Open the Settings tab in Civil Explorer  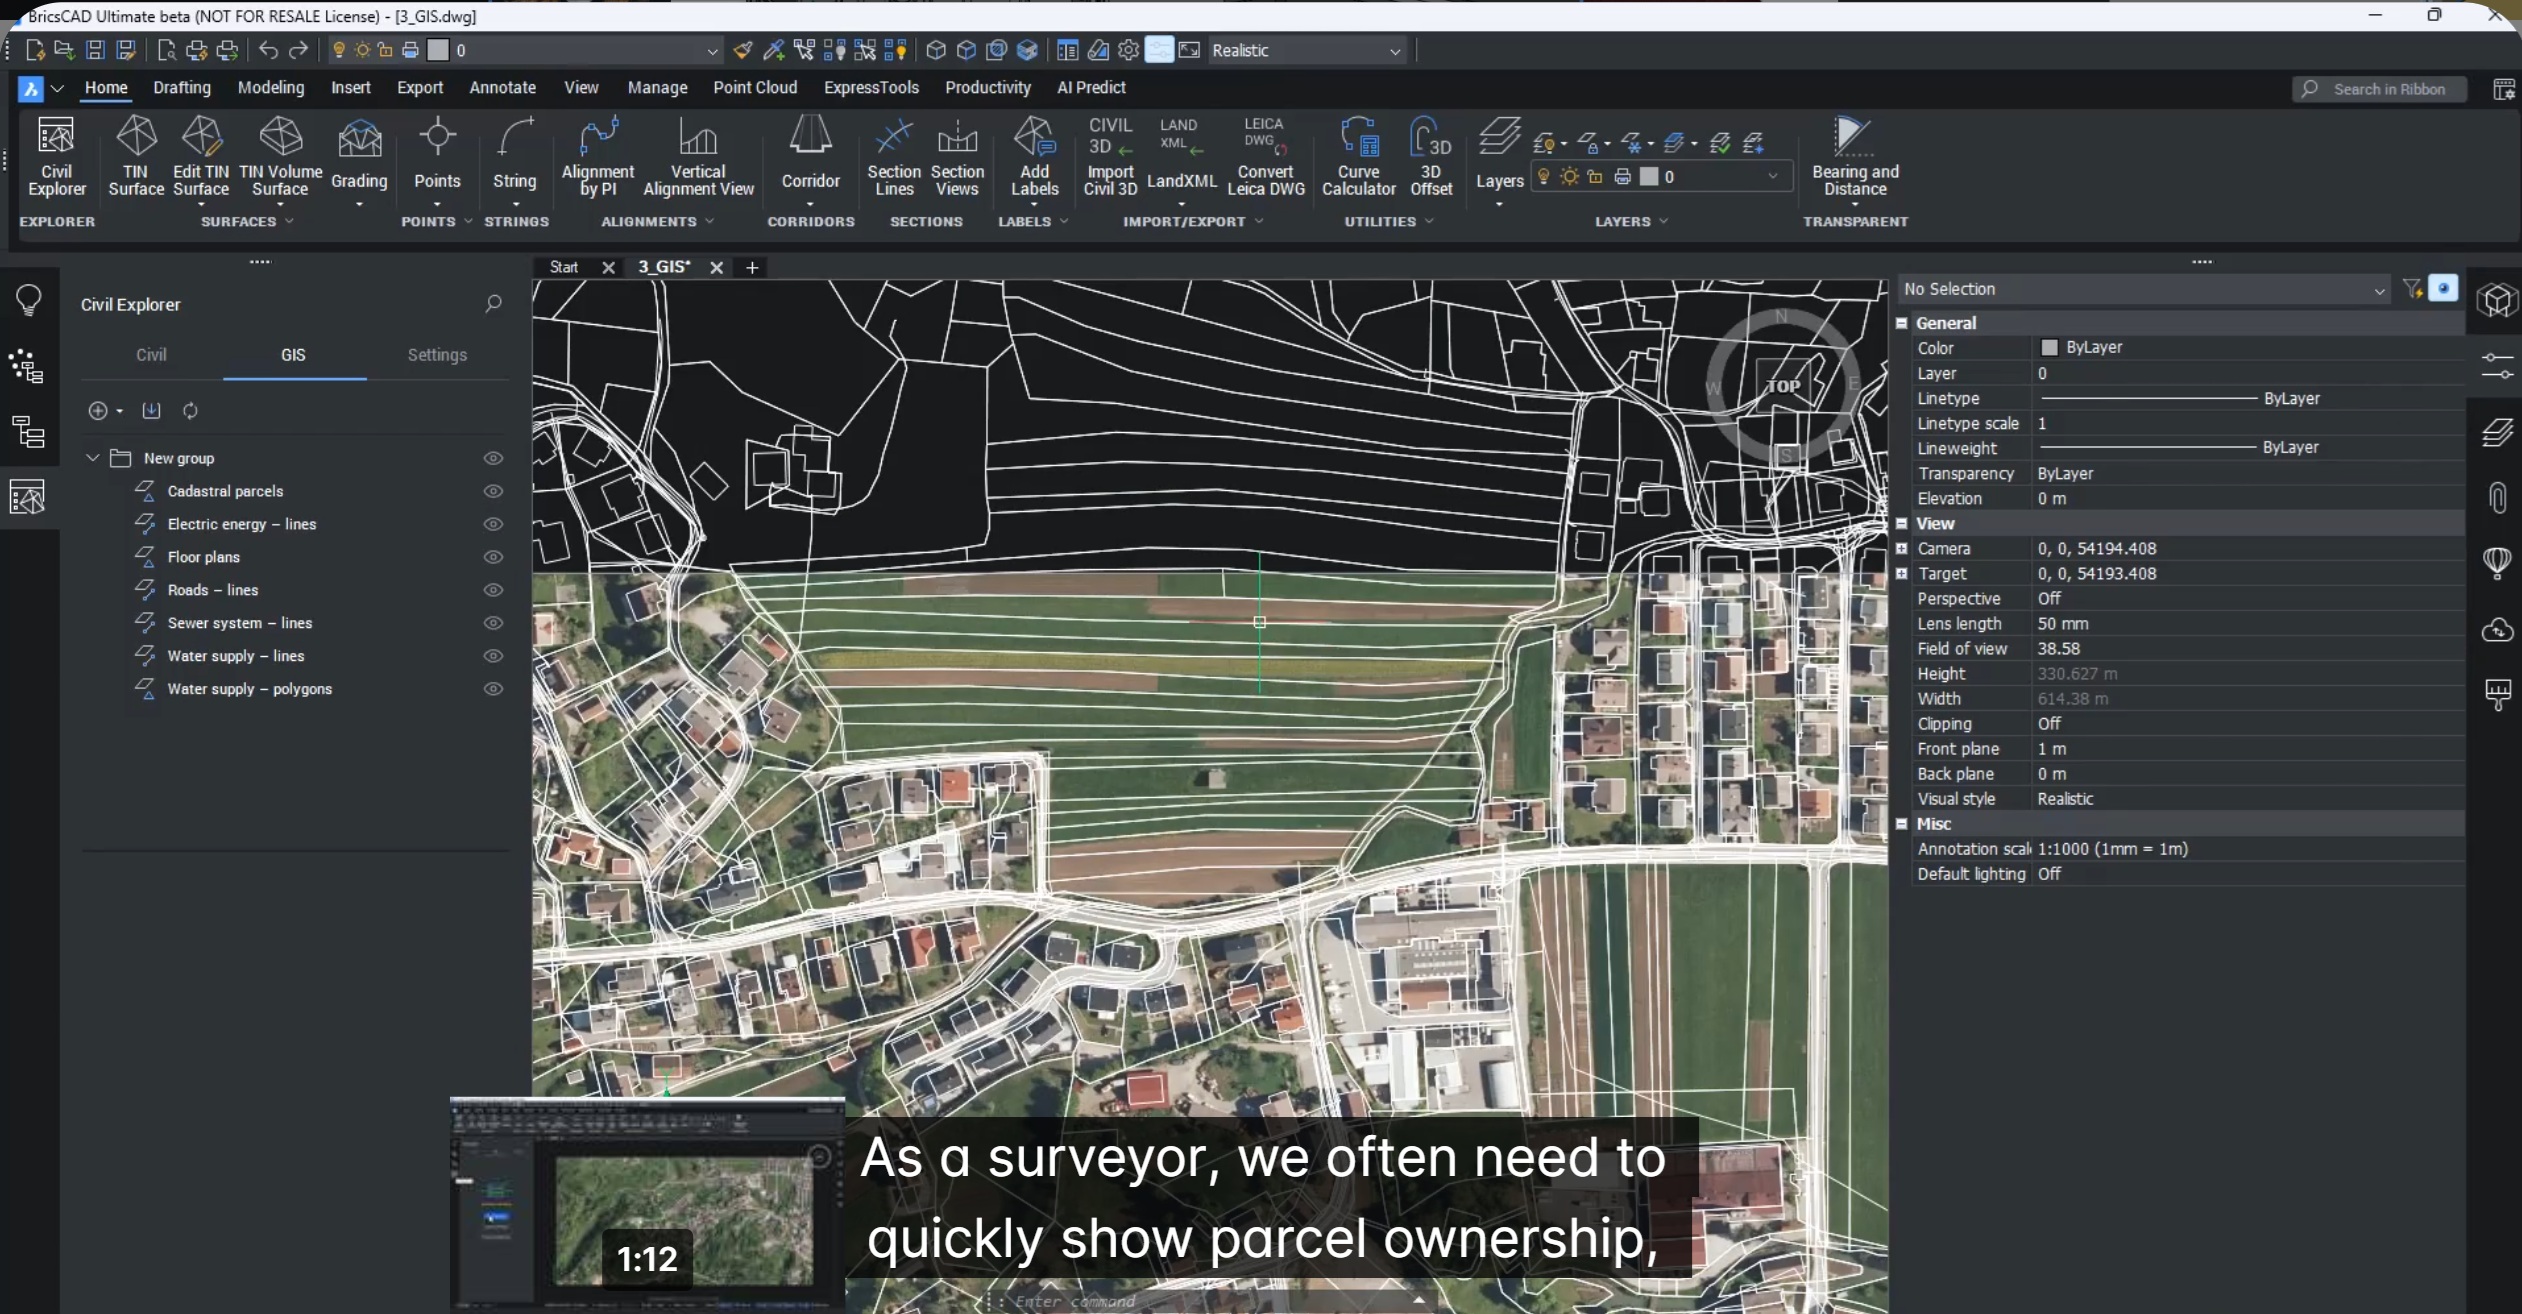(x=437, y=354)
